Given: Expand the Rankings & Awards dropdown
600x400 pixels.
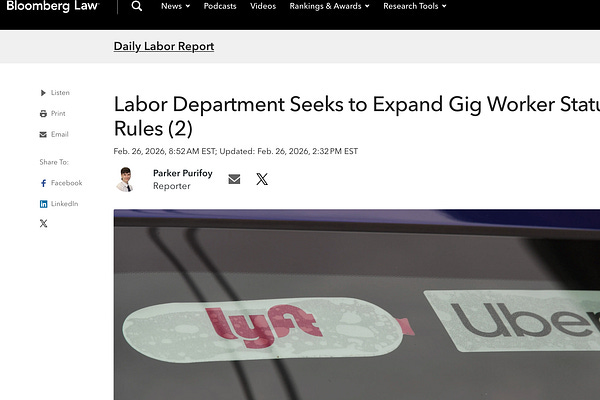Looking at the screenshot, I should tap(329, 6).
